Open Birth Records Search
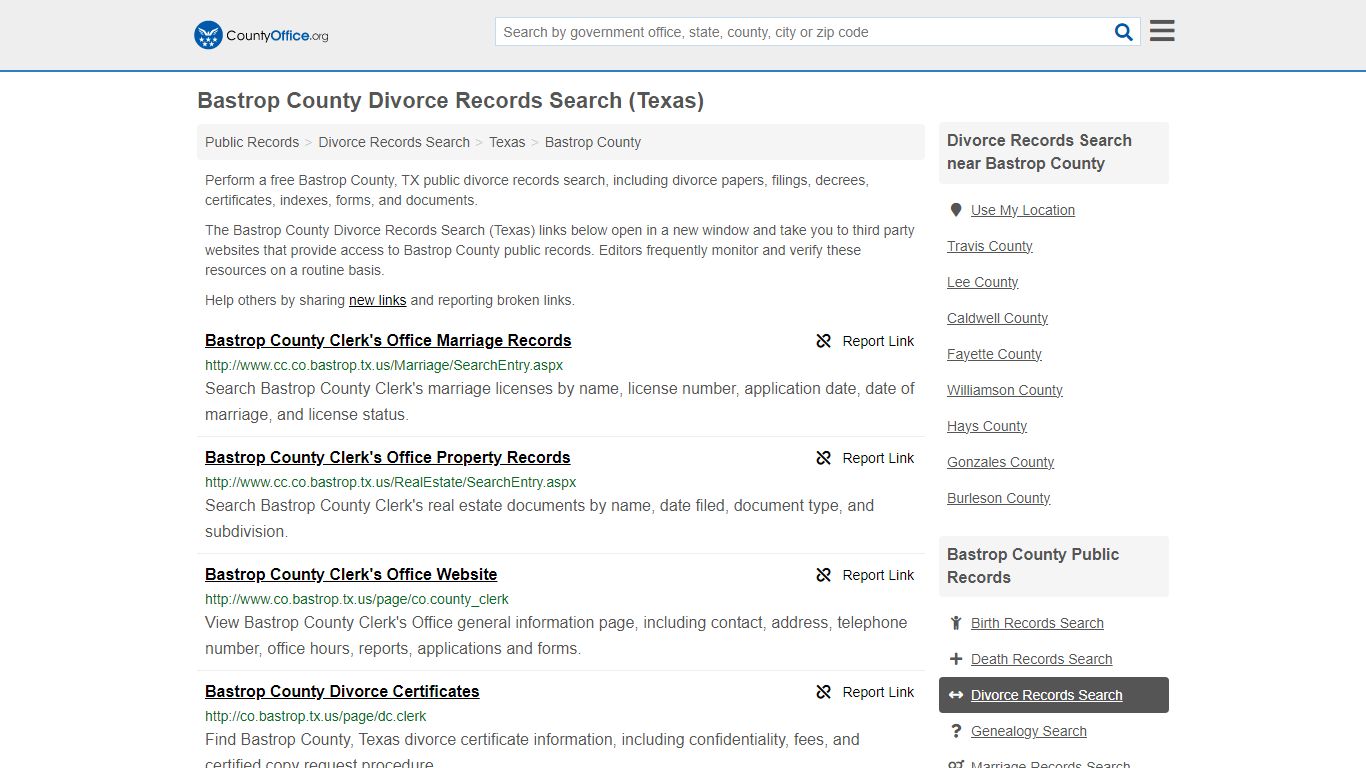Screen dimensions: 1366x768 point(1037,623)
